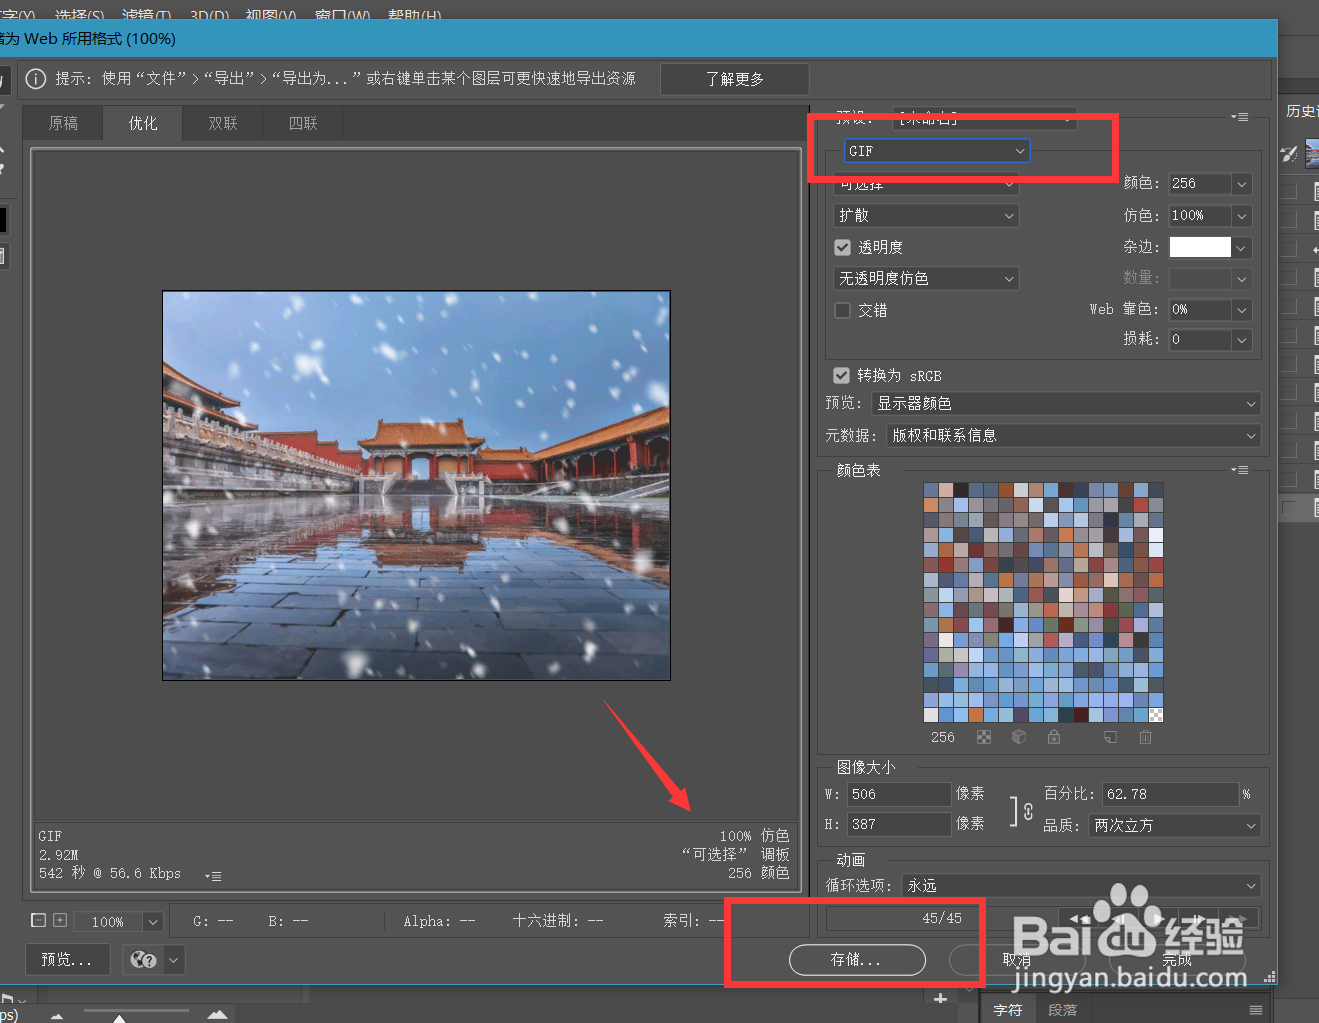This screenshot has width=1319, height=1023.
Task: Click the 了解更多 button in the tip bar
Action: click(x=734, y=79)
